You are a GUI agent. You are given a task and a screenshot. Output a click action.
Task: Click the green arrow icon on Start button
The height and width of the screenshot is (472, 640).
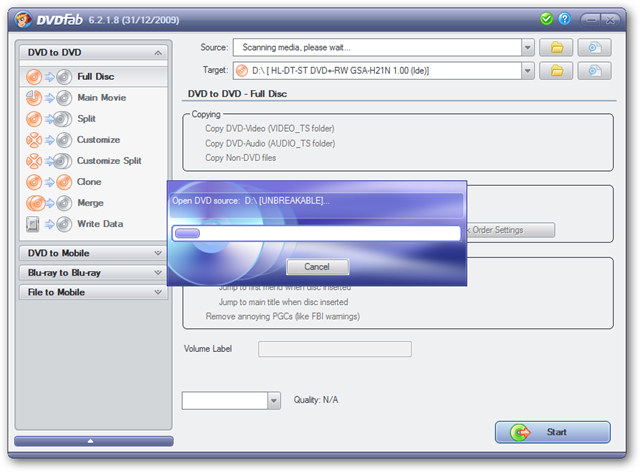(520, 432)
